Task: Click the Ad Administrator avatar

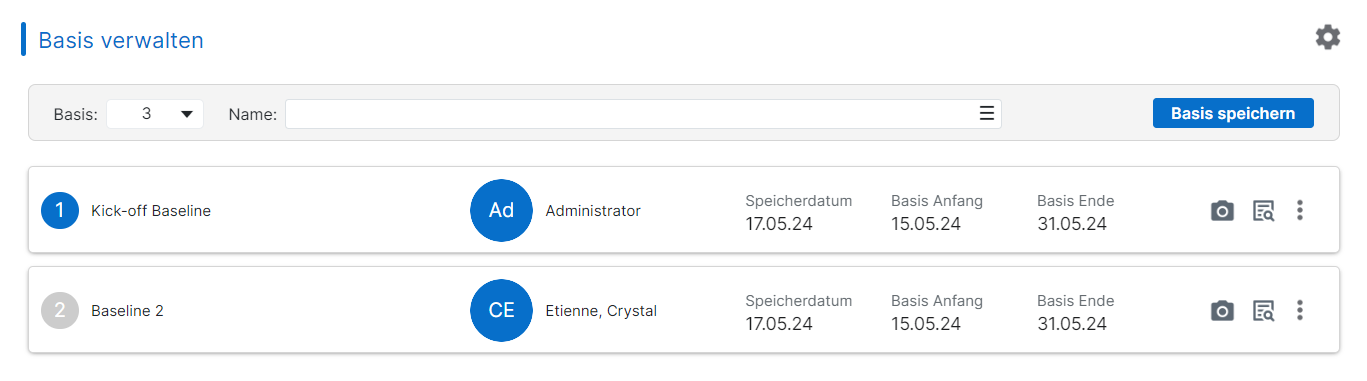Action: coord(501,210)
